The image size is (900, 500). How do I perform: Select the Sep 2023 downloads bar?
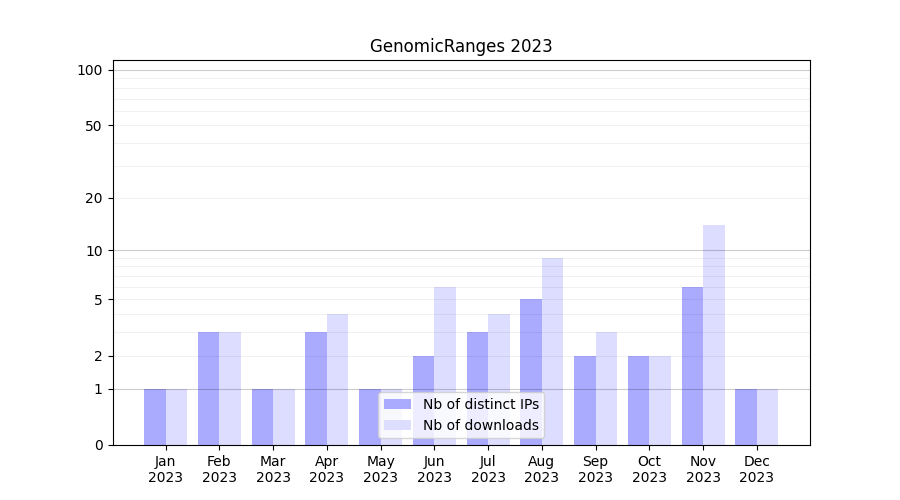(606, 388)
